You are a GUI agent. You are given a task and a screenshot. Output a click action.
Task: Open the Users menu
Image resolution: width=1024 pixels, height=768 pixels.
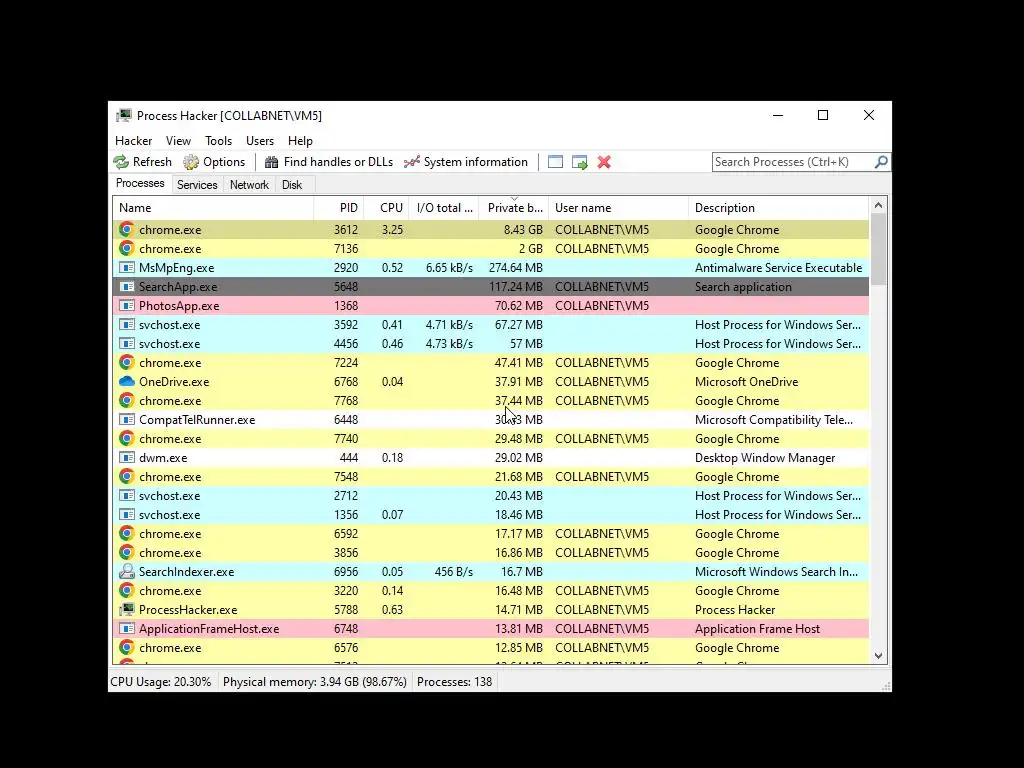(260, 141)
